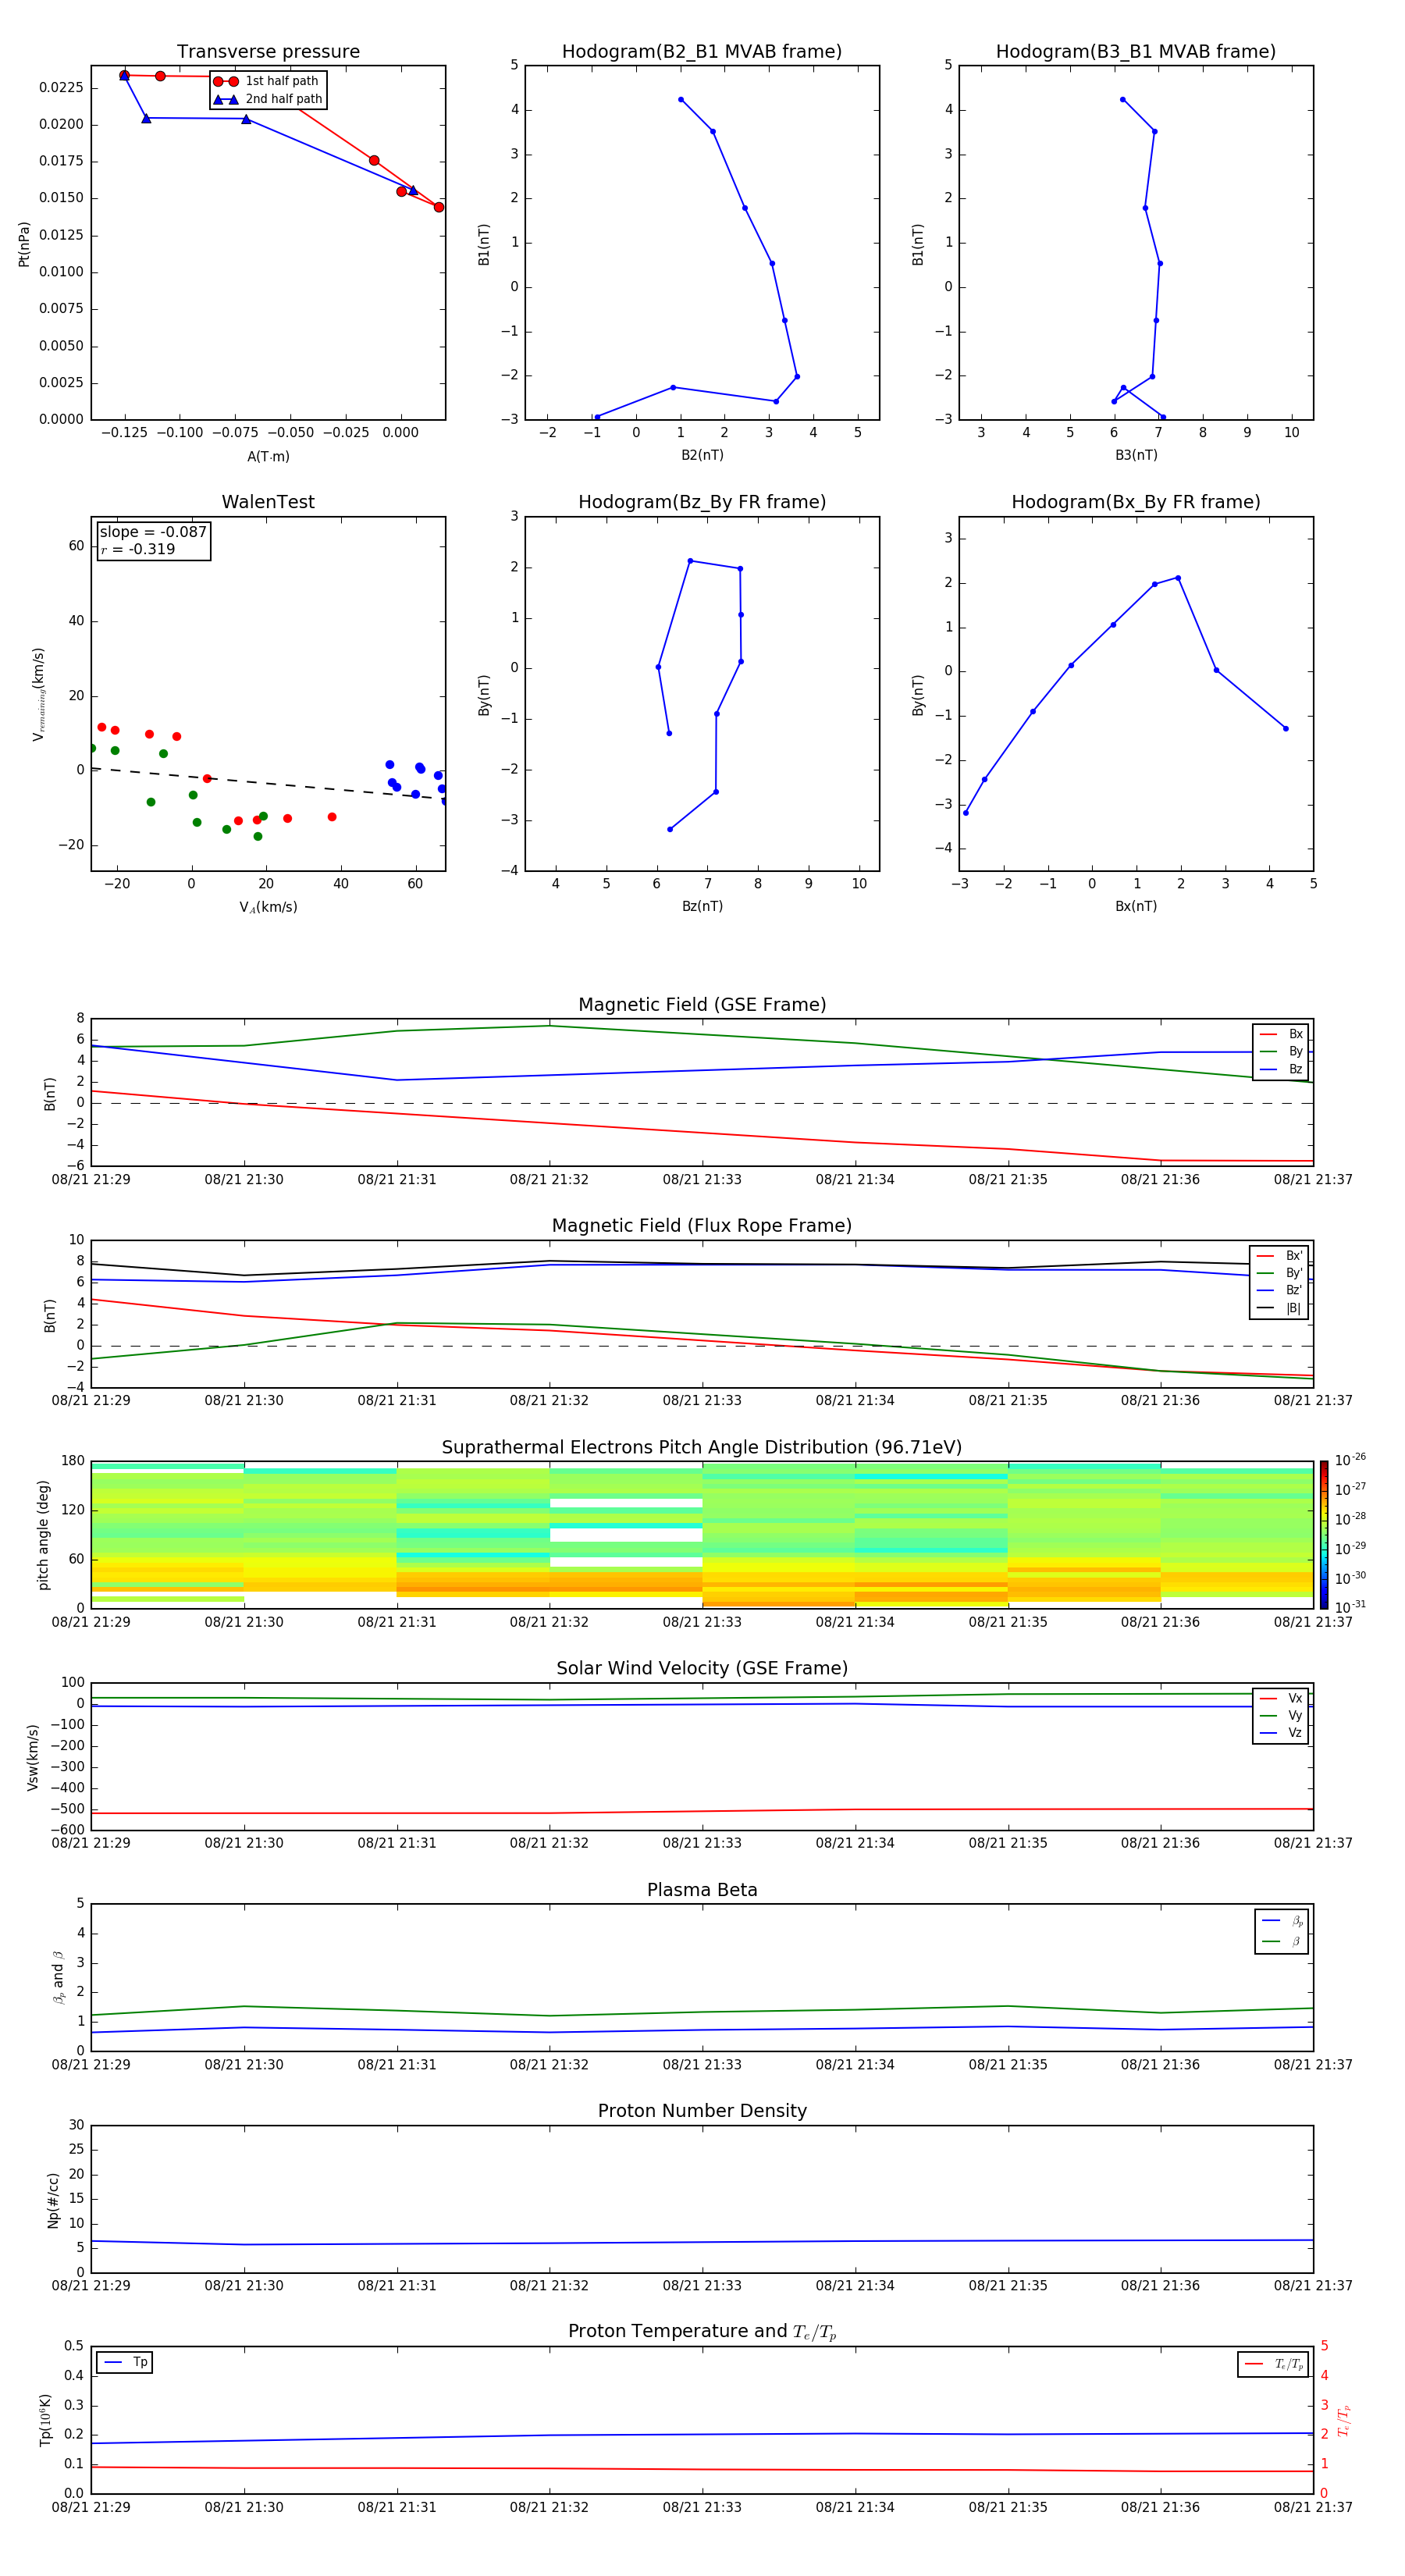
Task: Click '08/21 21:29' tick under GSE magnetic field plot
Action: click(x=91, y=1180)
